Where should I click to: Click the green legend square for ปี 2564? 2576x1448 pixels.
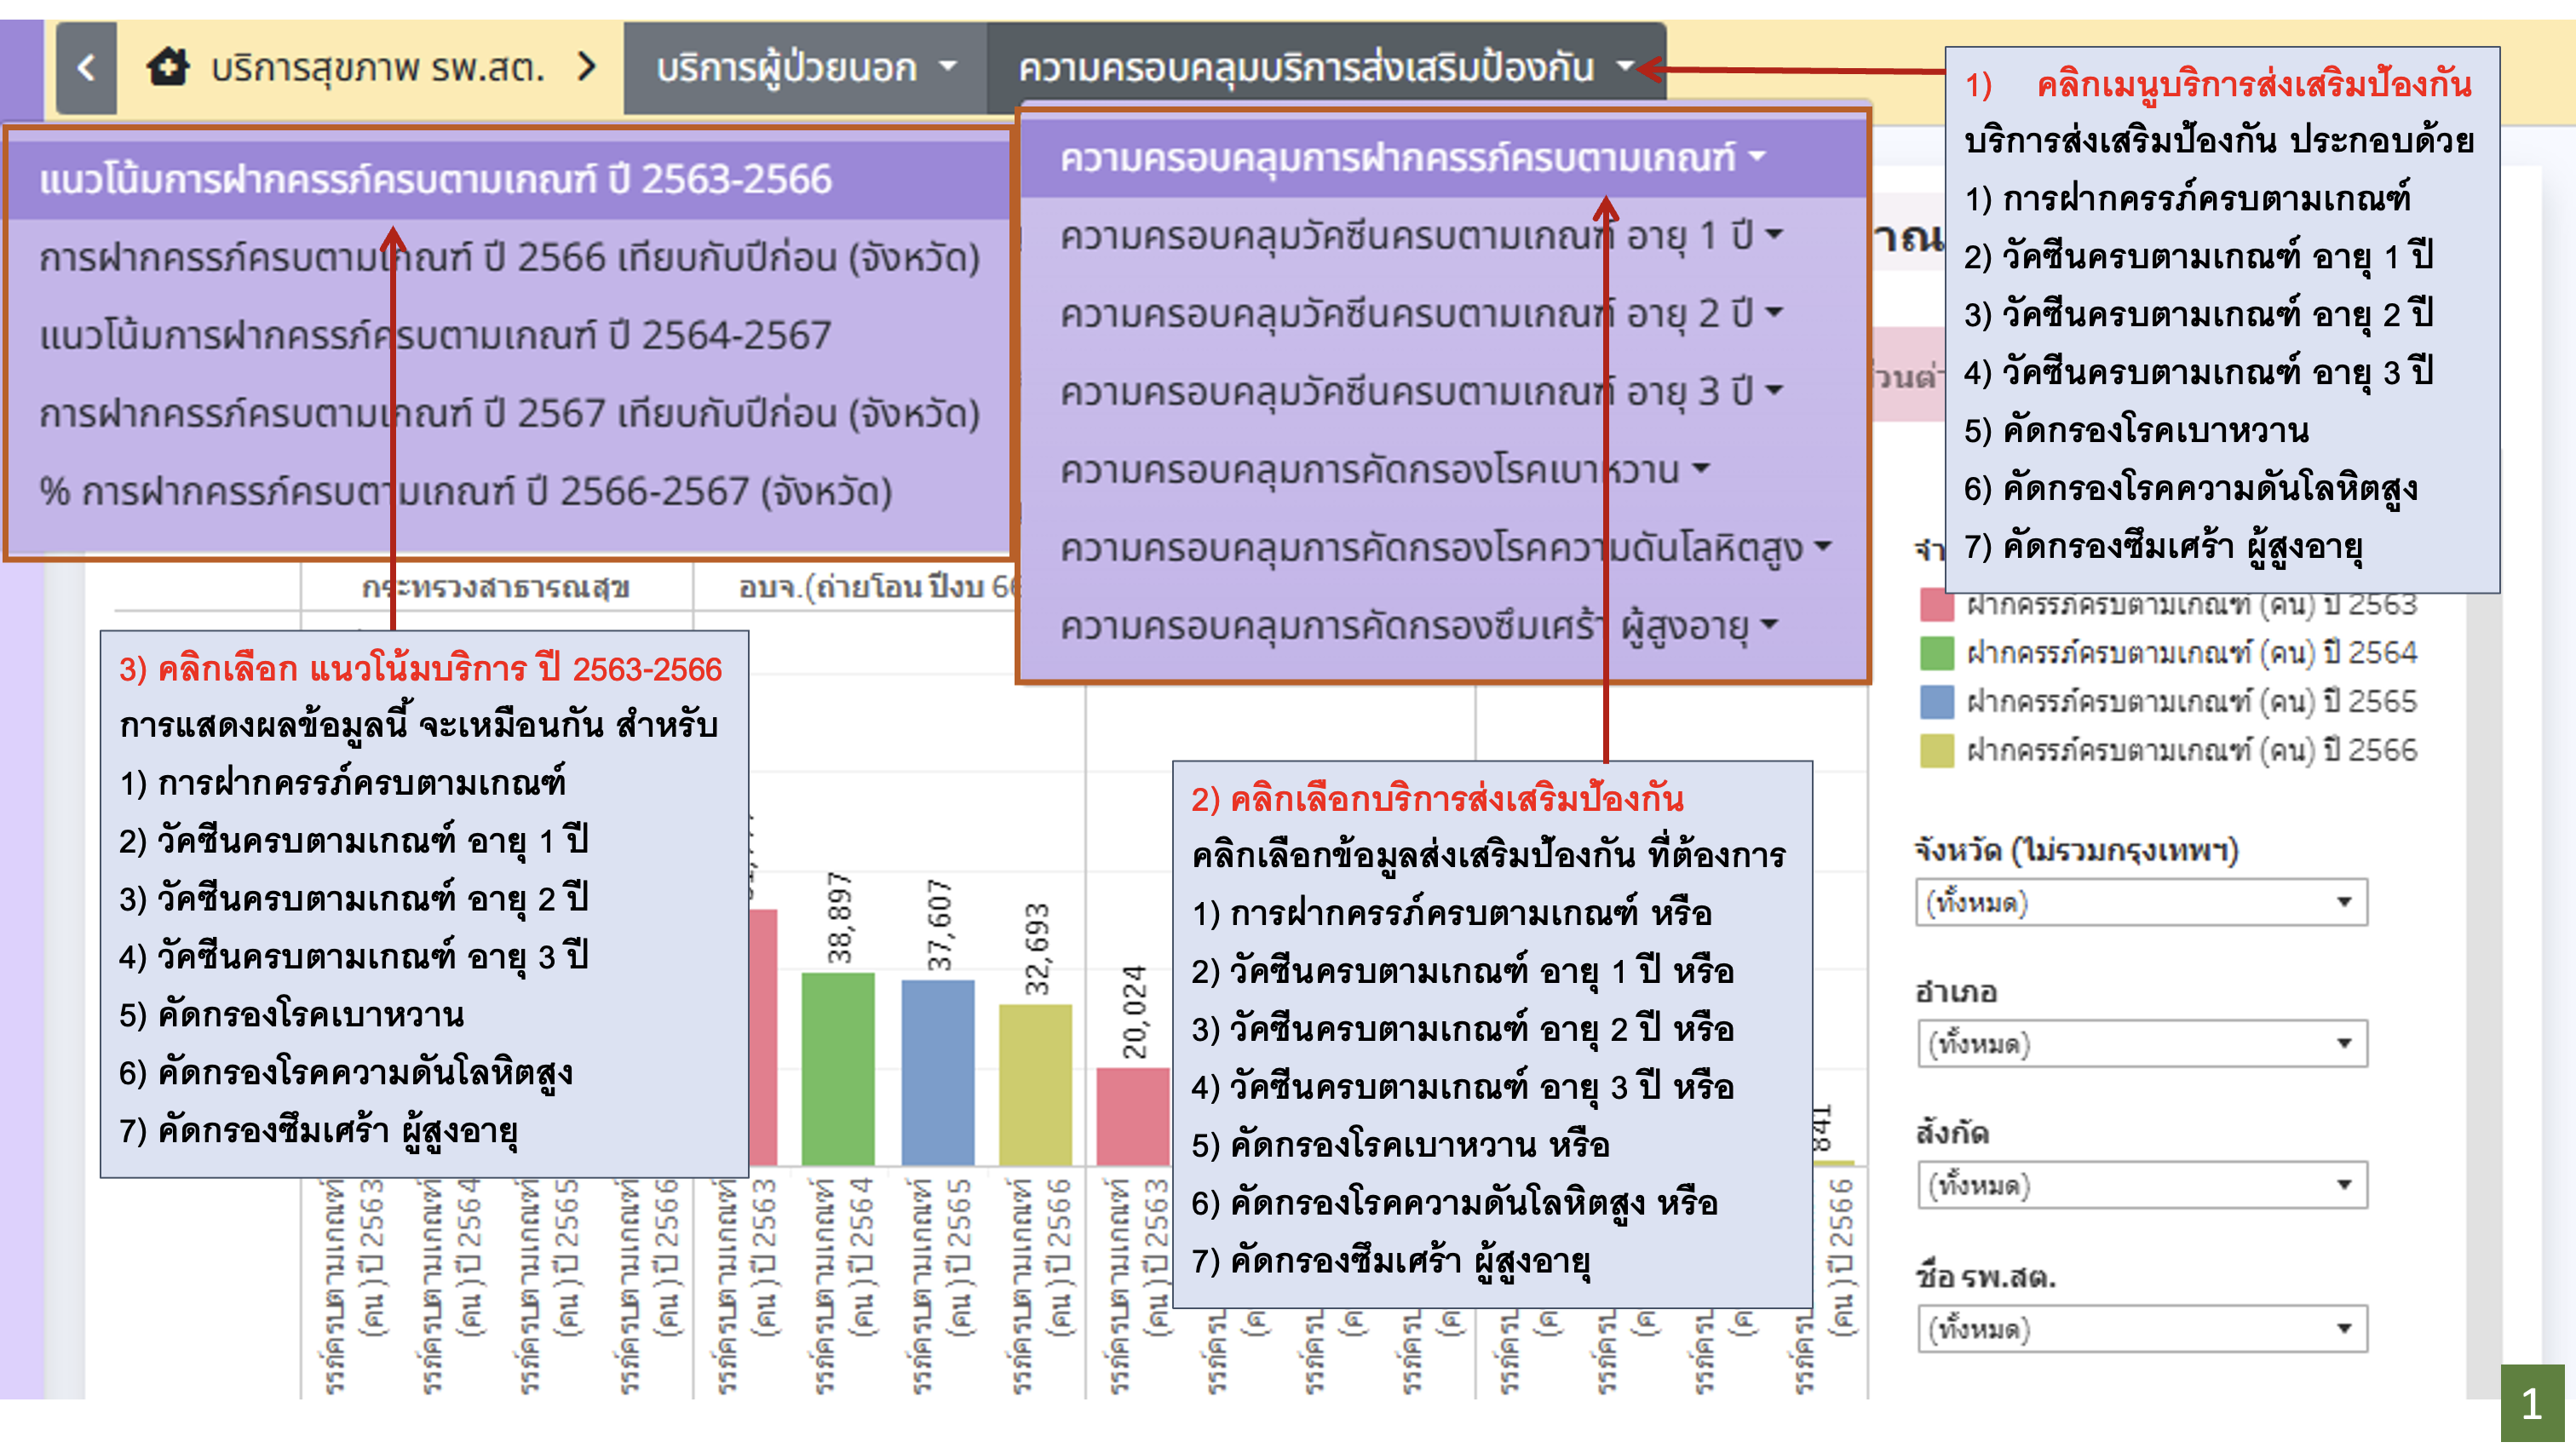pos(1936,653)
